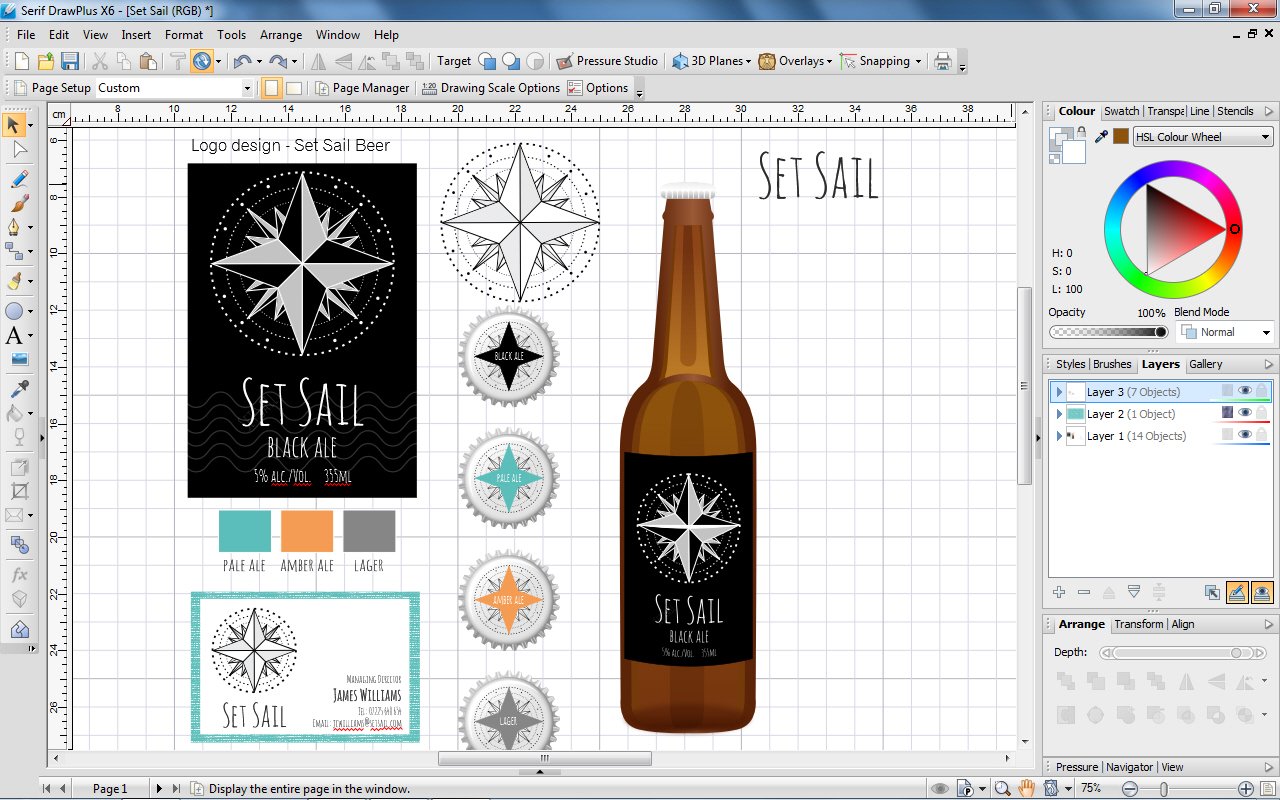1280x800 pixels.
Task: Switch to the Swatch tab
Action: pyautogui.click(x=1121, y=111)
